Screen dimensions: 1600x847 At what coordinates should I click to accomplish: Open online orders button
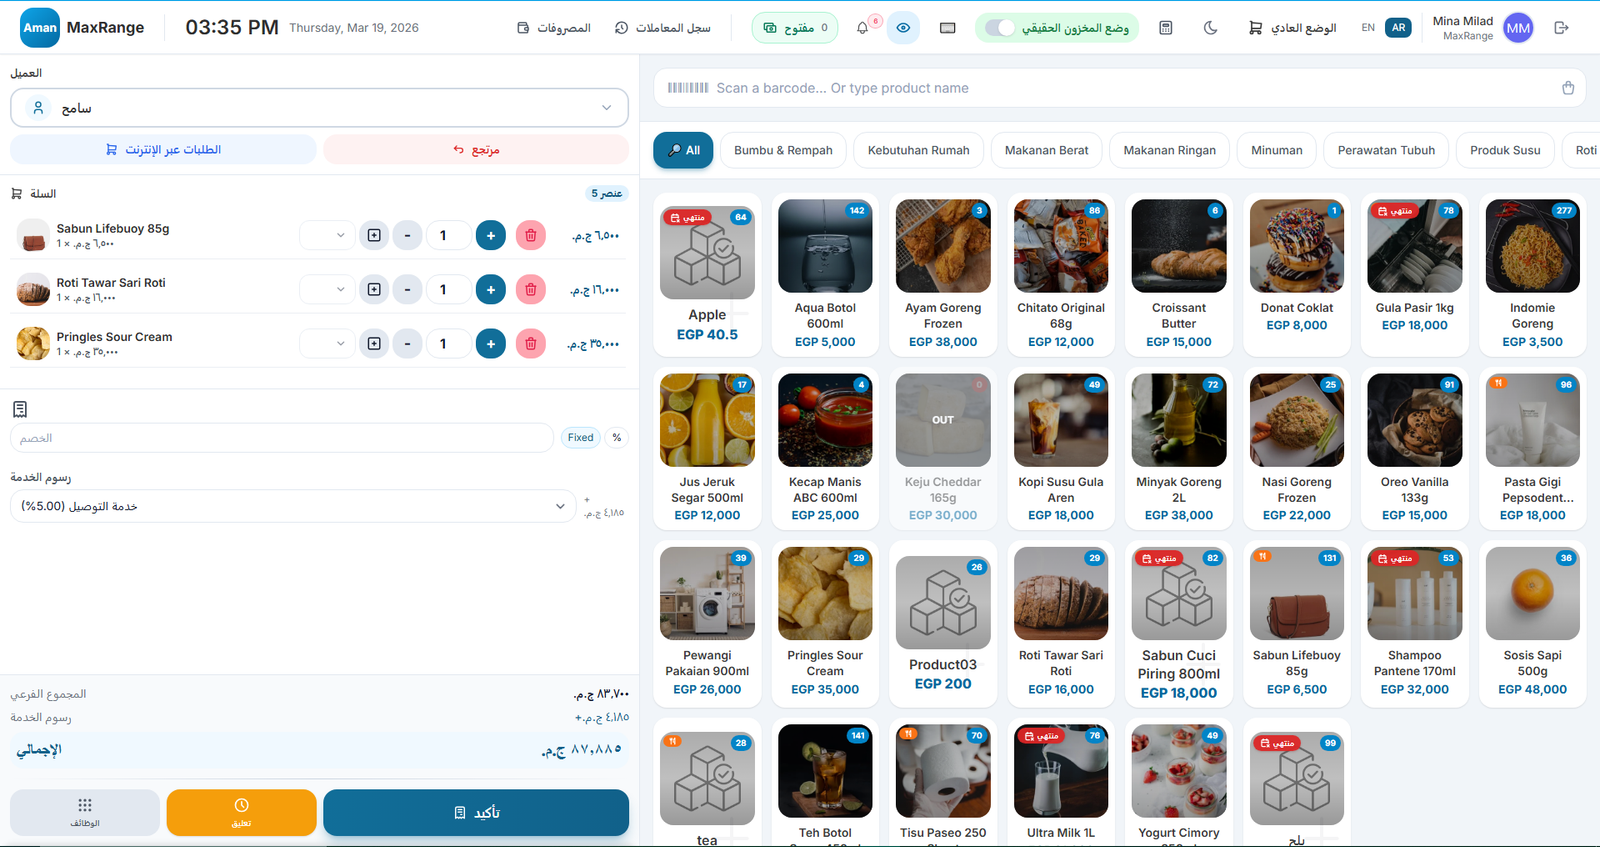click(163, 150)
